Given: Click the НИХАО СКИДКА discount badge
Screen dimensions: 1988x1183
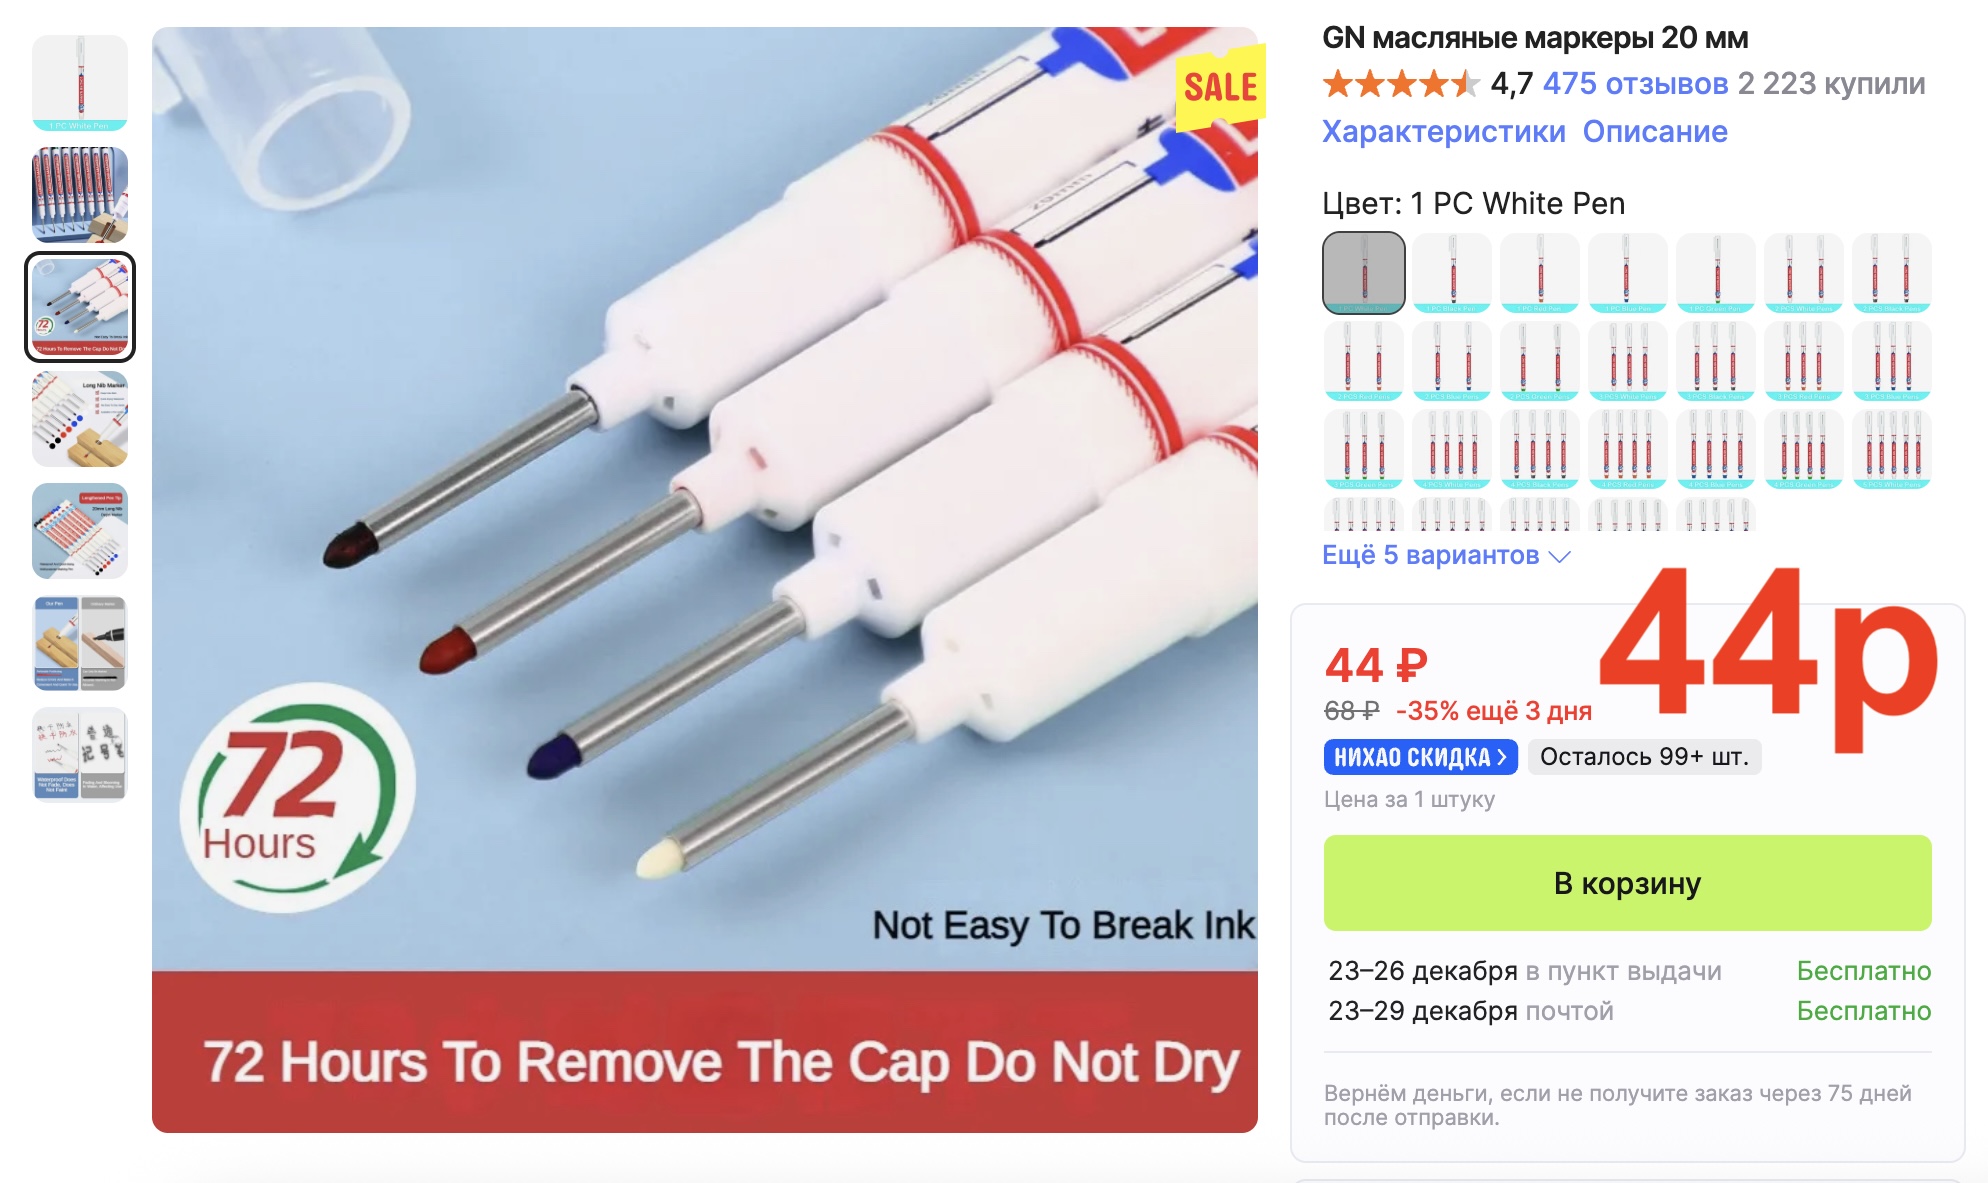Looking at the screenshot, I should pyautogui.click(x=1420, y=757).
